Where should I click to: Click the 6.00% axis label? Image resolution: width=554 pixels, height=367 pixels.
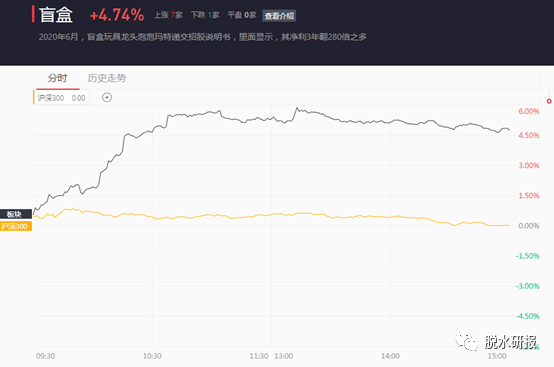(x=529, y=111)
